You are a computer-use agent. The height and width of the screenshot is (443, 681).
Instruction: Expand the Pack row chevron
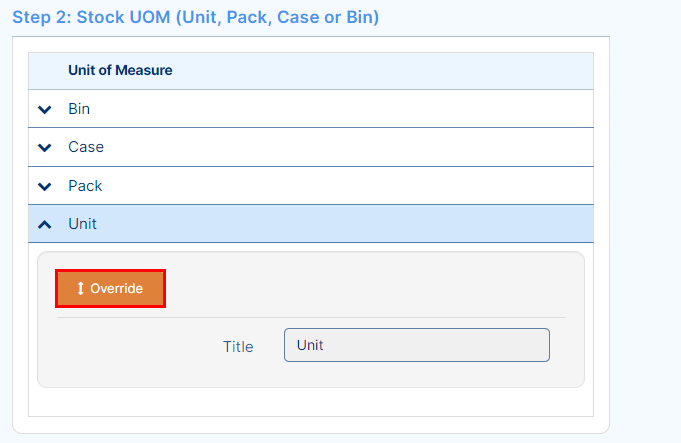pos(45,186)
